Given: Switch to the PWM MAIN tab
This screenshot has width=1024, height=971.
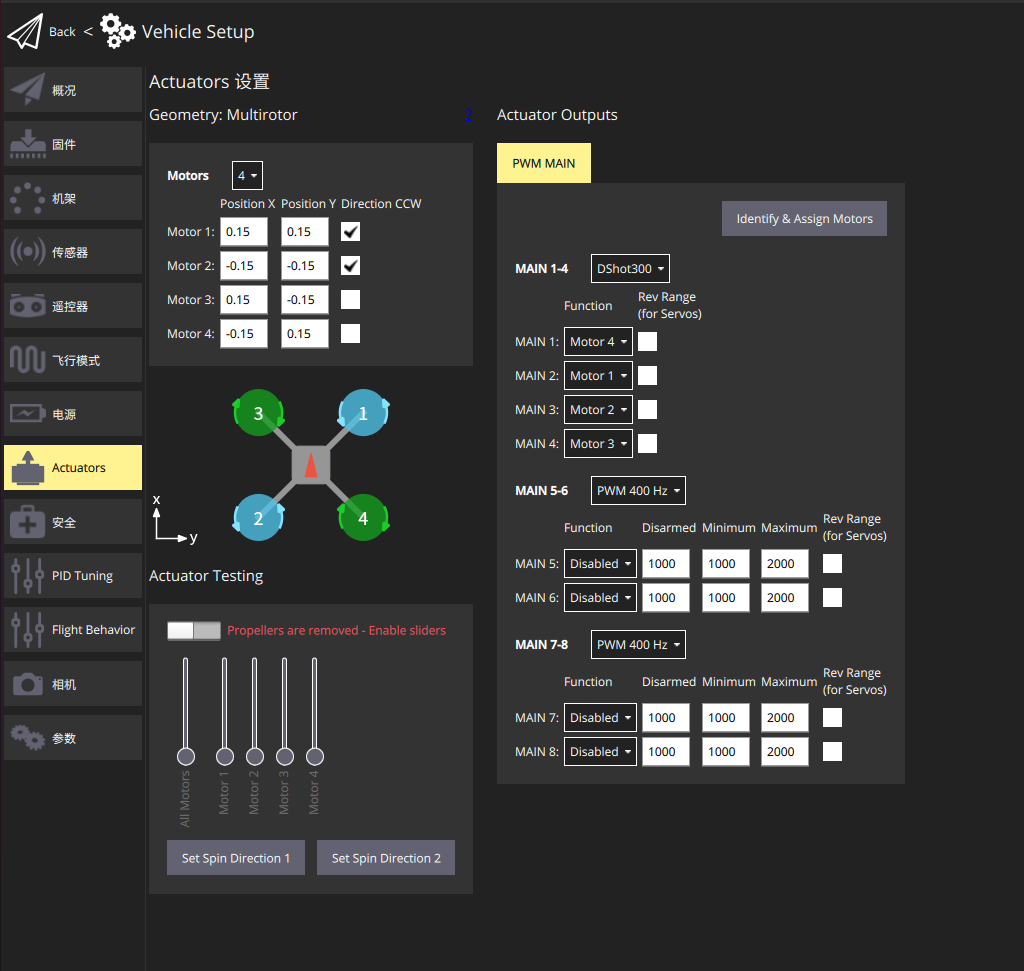Looking at the screenshot, I should click(x=543, y=163).
